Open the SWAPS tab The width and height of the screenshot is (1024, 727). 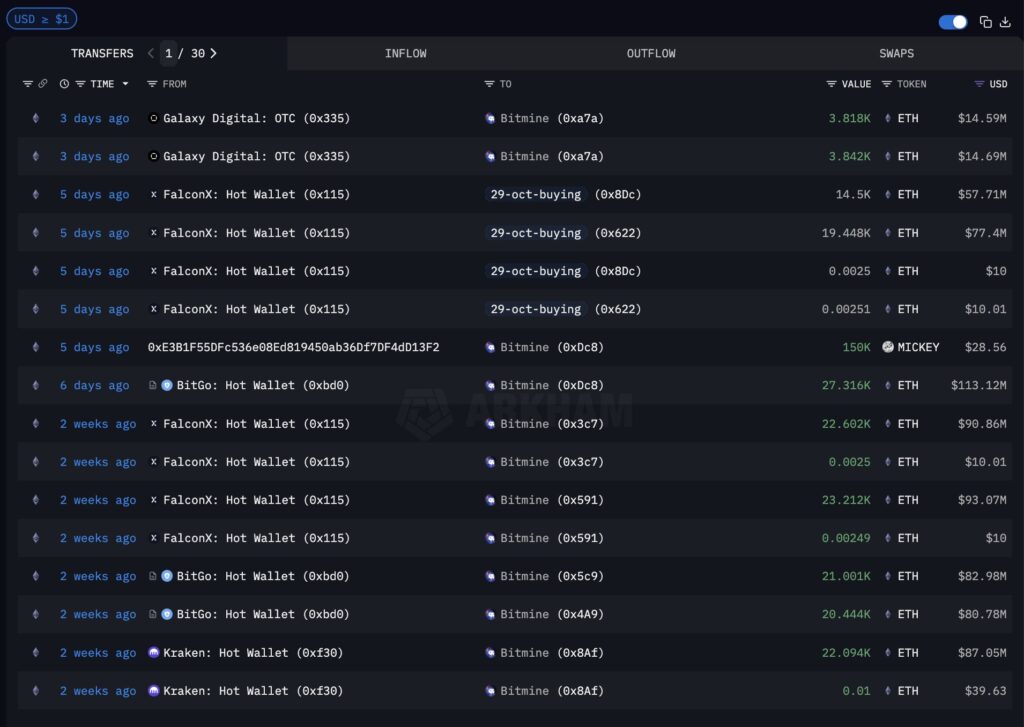[896, 53]
